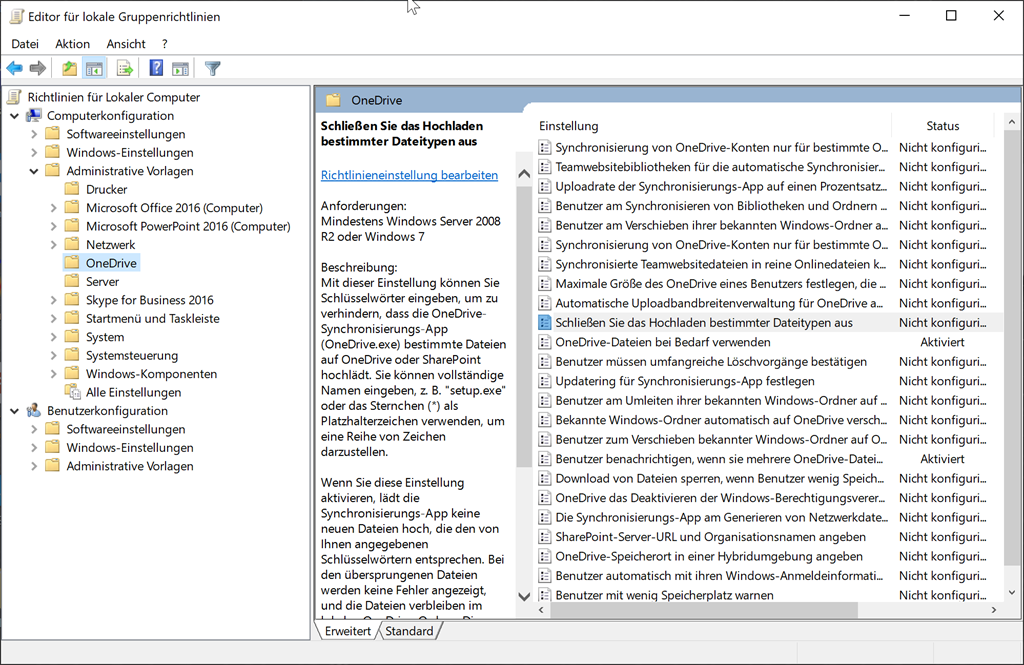Viewport: 1024px width, 665px height.
Task: Toggle the Show/Hide Console Tree icon
Action: click(94, 68)
